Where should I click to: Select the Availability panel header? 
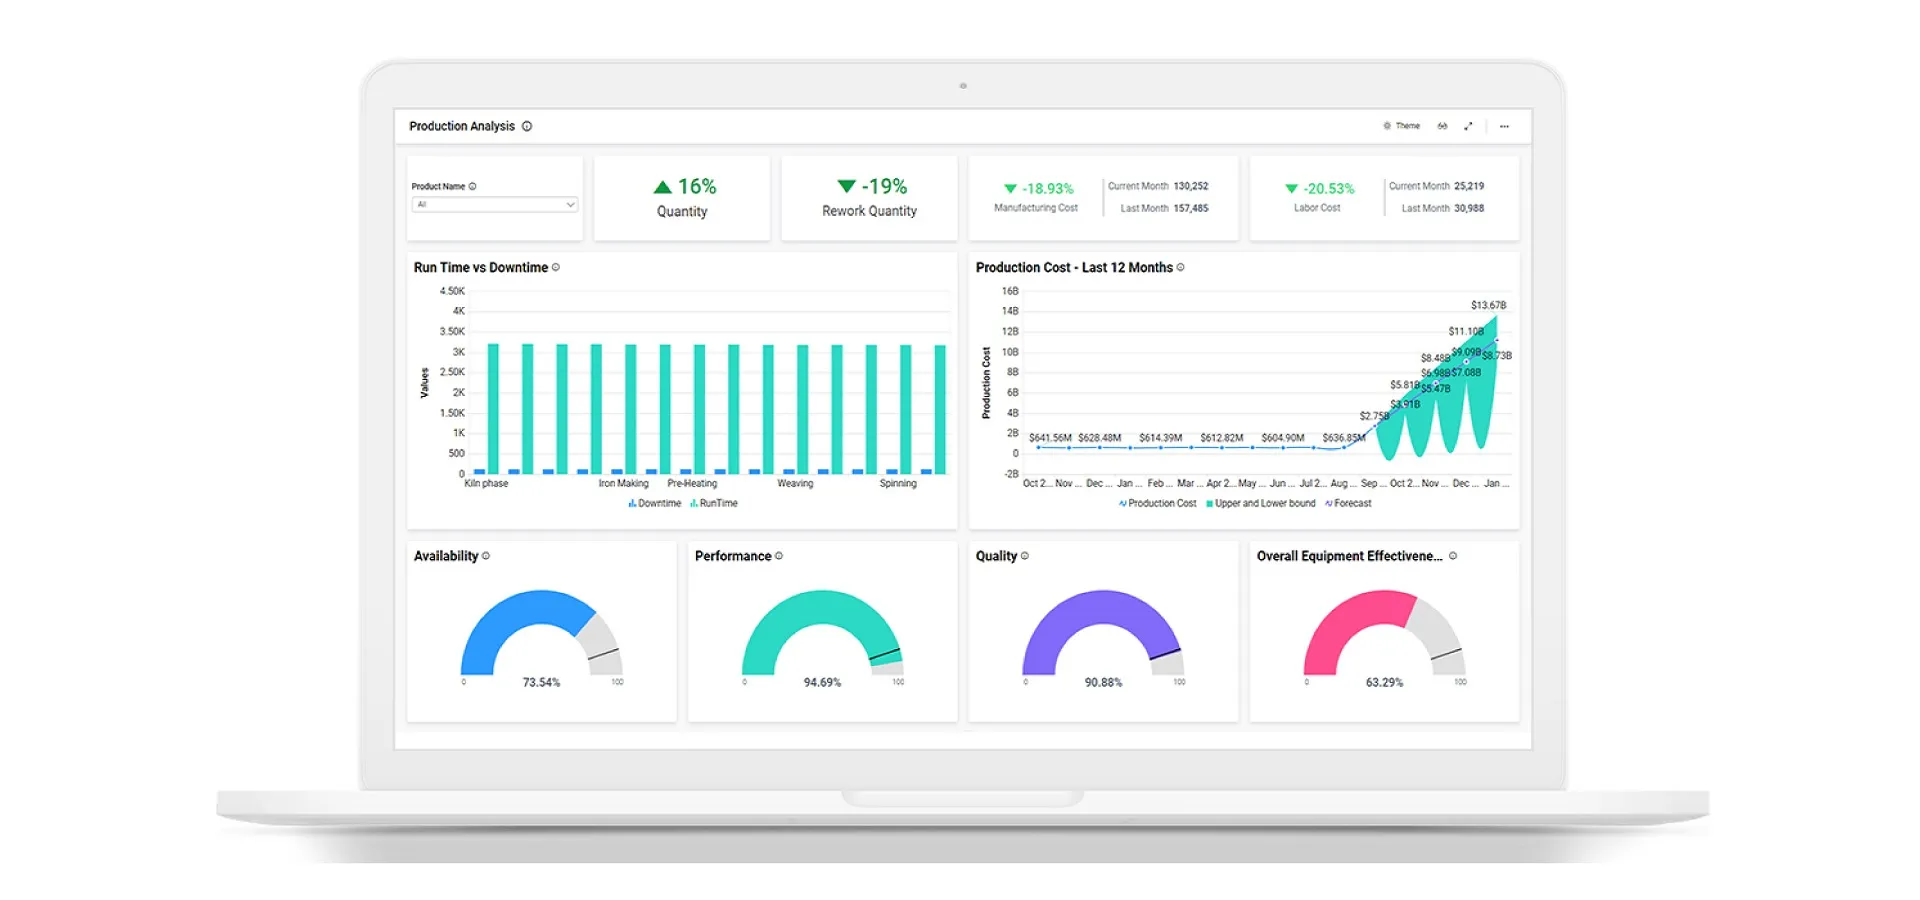[445, 555]
